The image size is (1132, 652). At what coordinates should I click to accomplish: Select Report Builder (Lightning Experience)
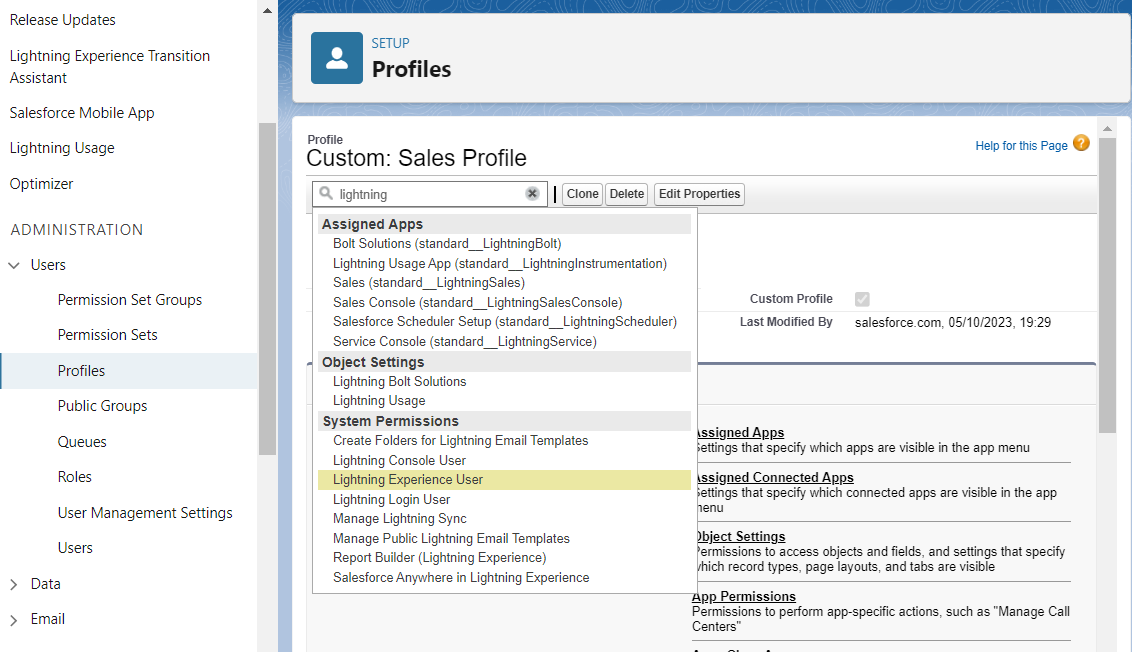440,557
